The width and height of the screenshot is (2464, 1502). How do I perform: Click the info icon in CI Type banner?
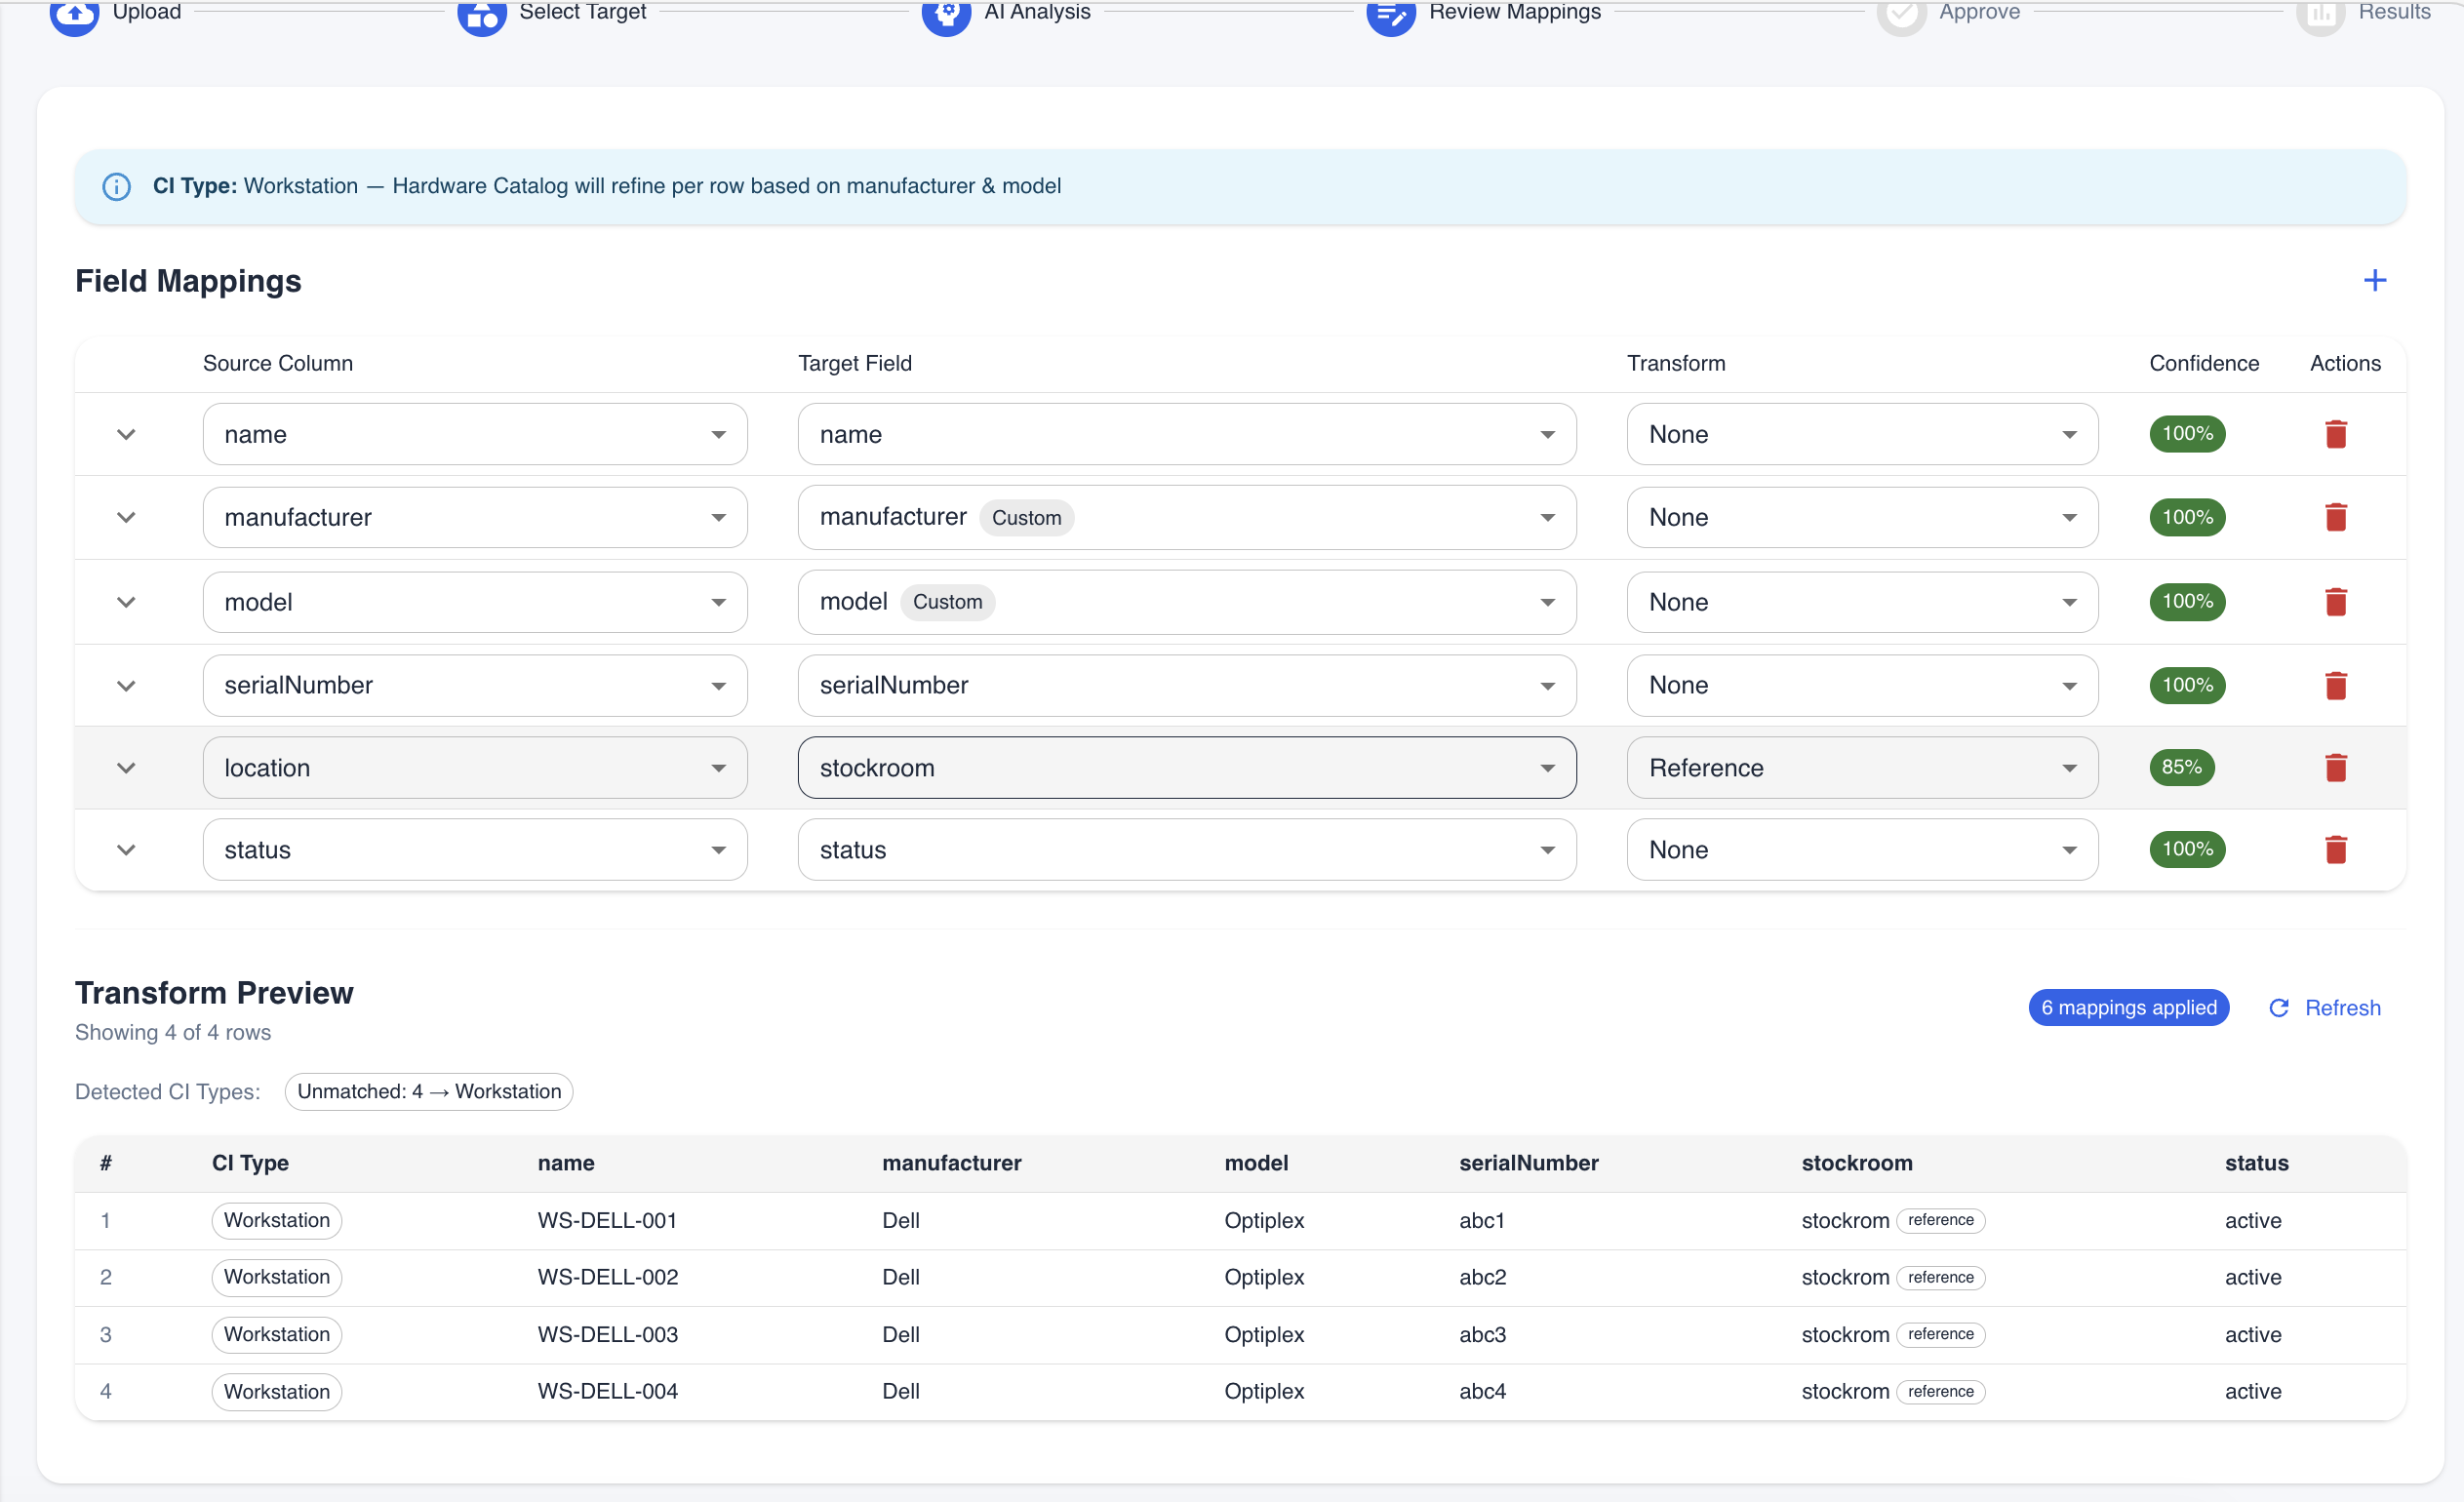point(117,187)
